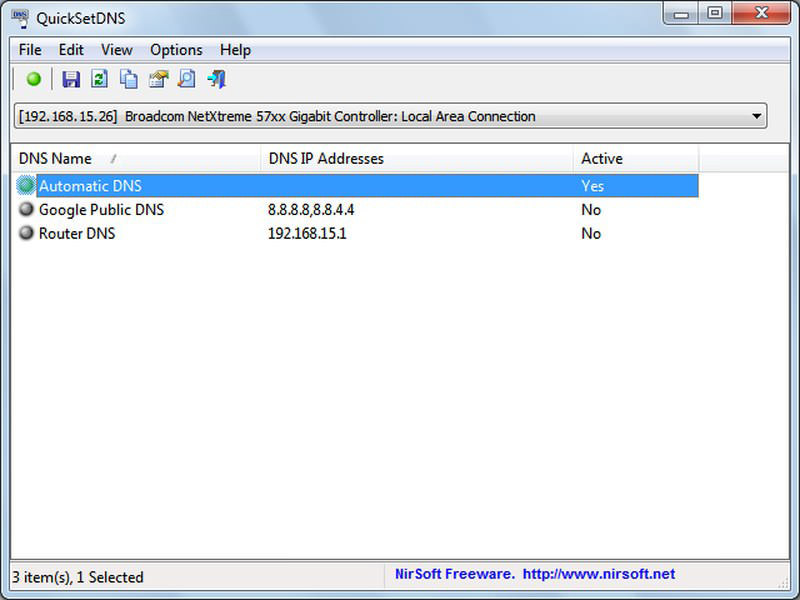Click the 192.168.15.1 address cell
Image resolution: width=800 pixels, height=600 pixels.
[307, 234]
